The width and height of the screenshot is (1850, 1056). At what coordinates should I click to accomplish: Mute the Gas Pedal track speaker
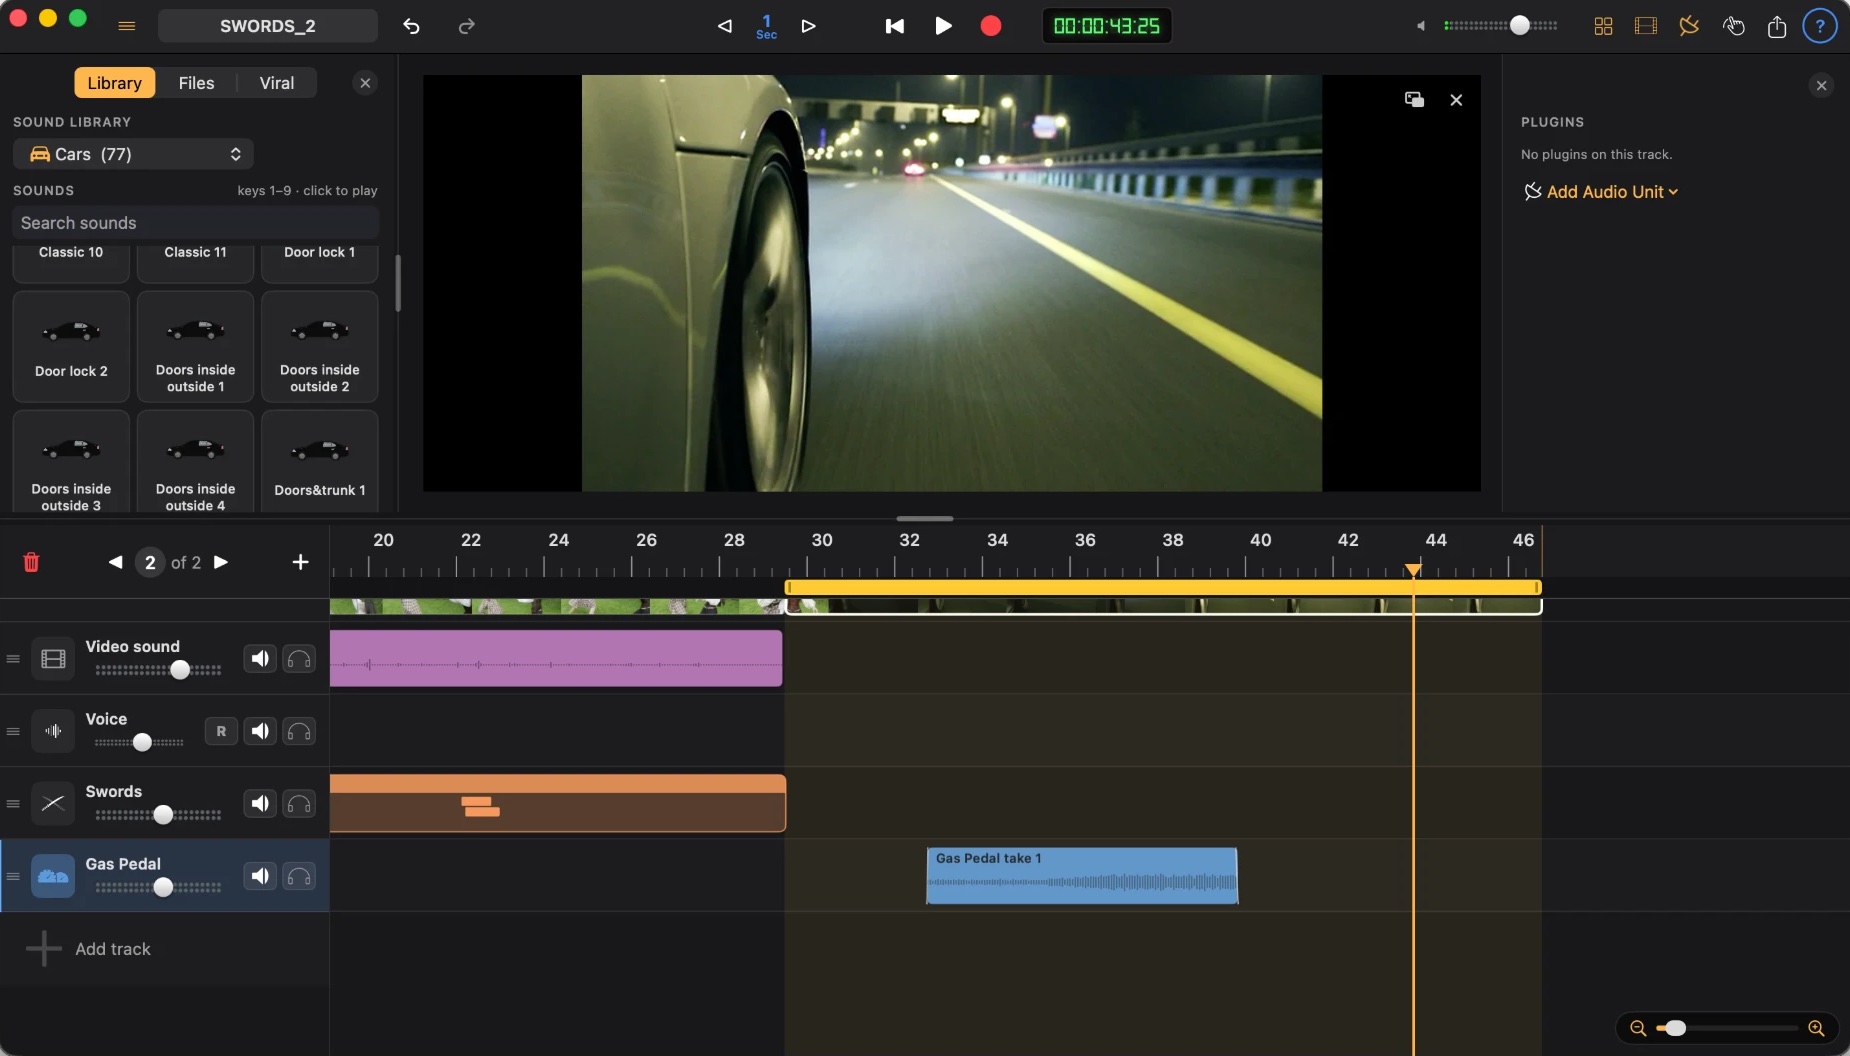click(x=260, y=876)
